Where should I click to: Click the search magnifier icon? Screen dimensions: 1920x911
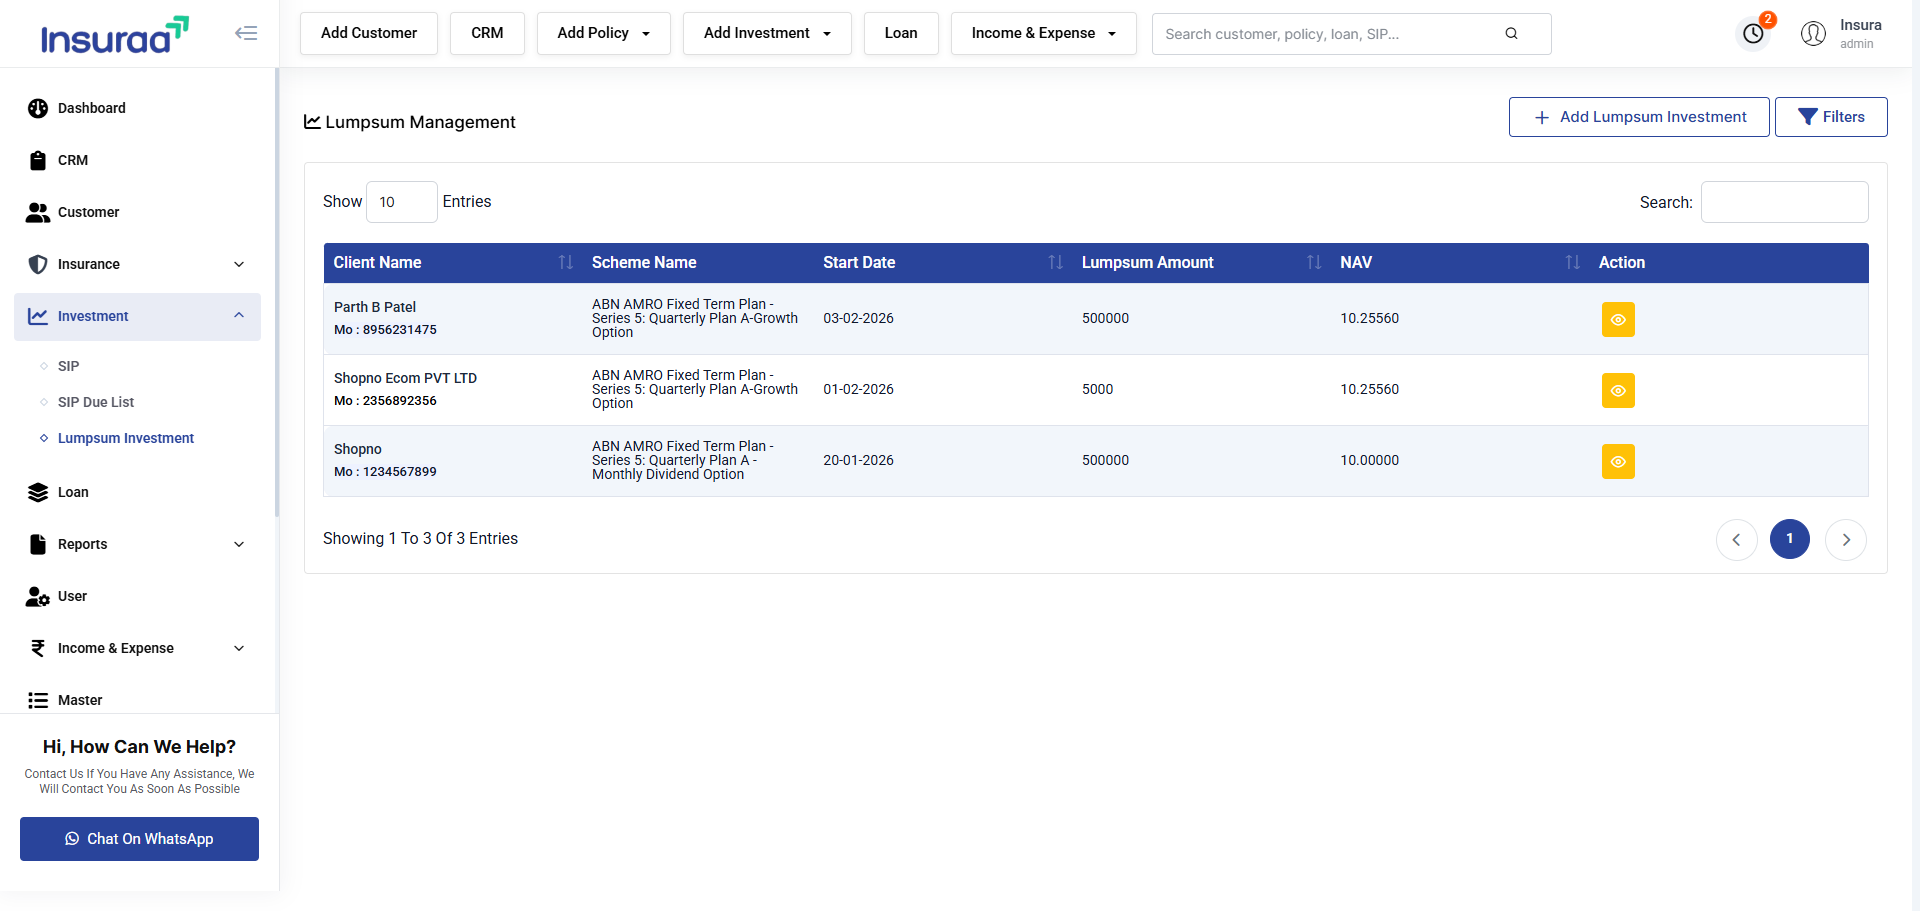click(1511, 33)
